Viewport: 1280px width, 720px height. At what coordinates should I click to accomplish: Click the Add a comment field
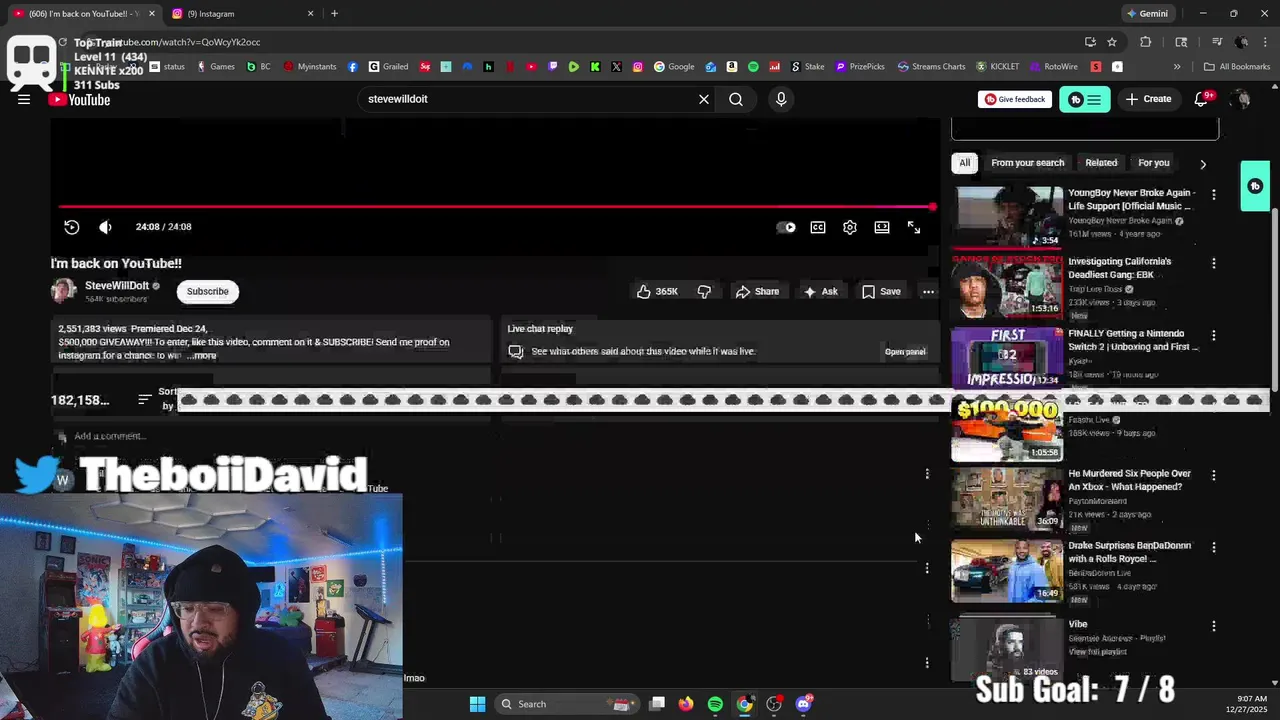(110, 436)
